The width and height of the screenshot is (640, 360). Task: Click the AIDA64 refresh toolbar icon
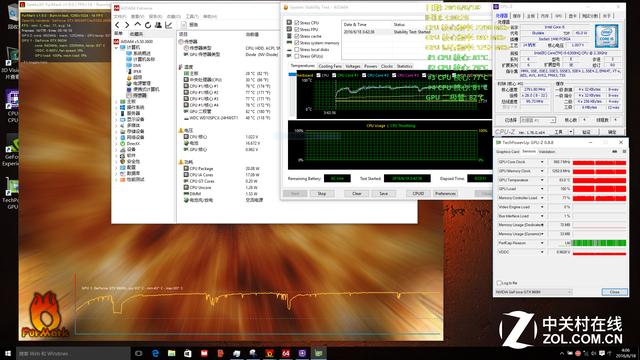tap(148, 25)
